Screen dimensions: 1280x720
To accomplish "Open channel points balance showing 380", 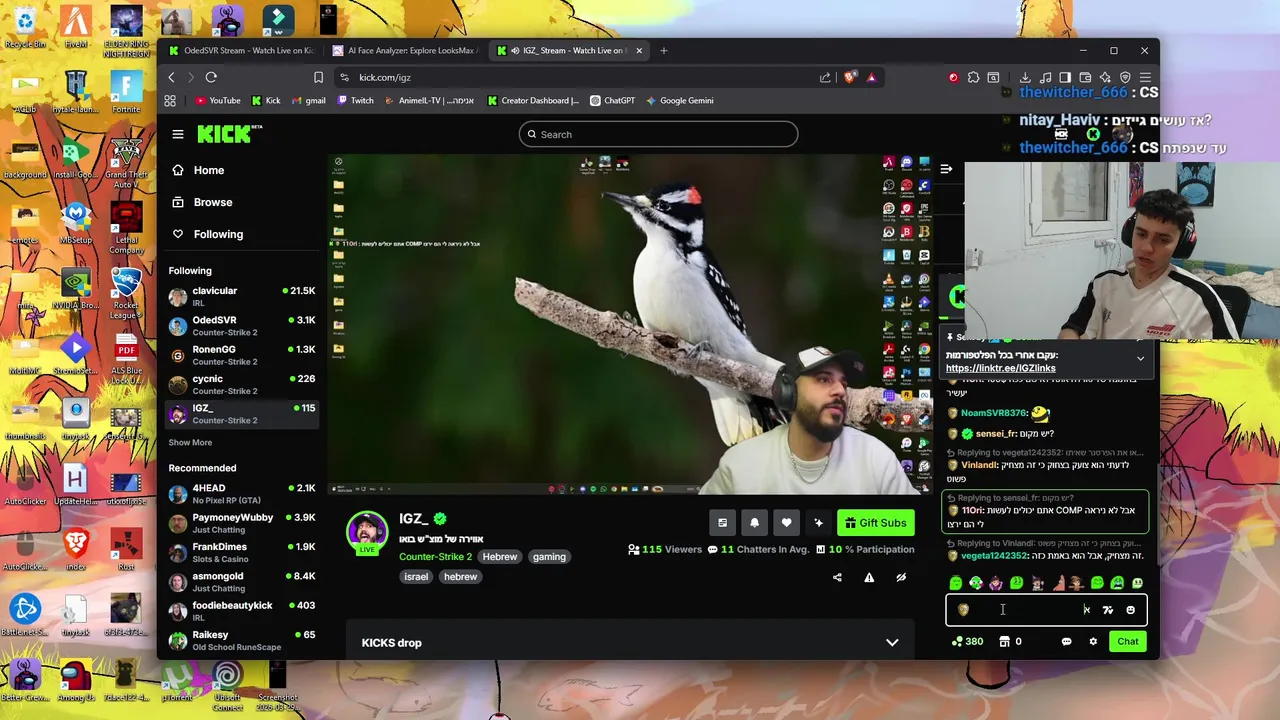I will click(x=968, y=641).
